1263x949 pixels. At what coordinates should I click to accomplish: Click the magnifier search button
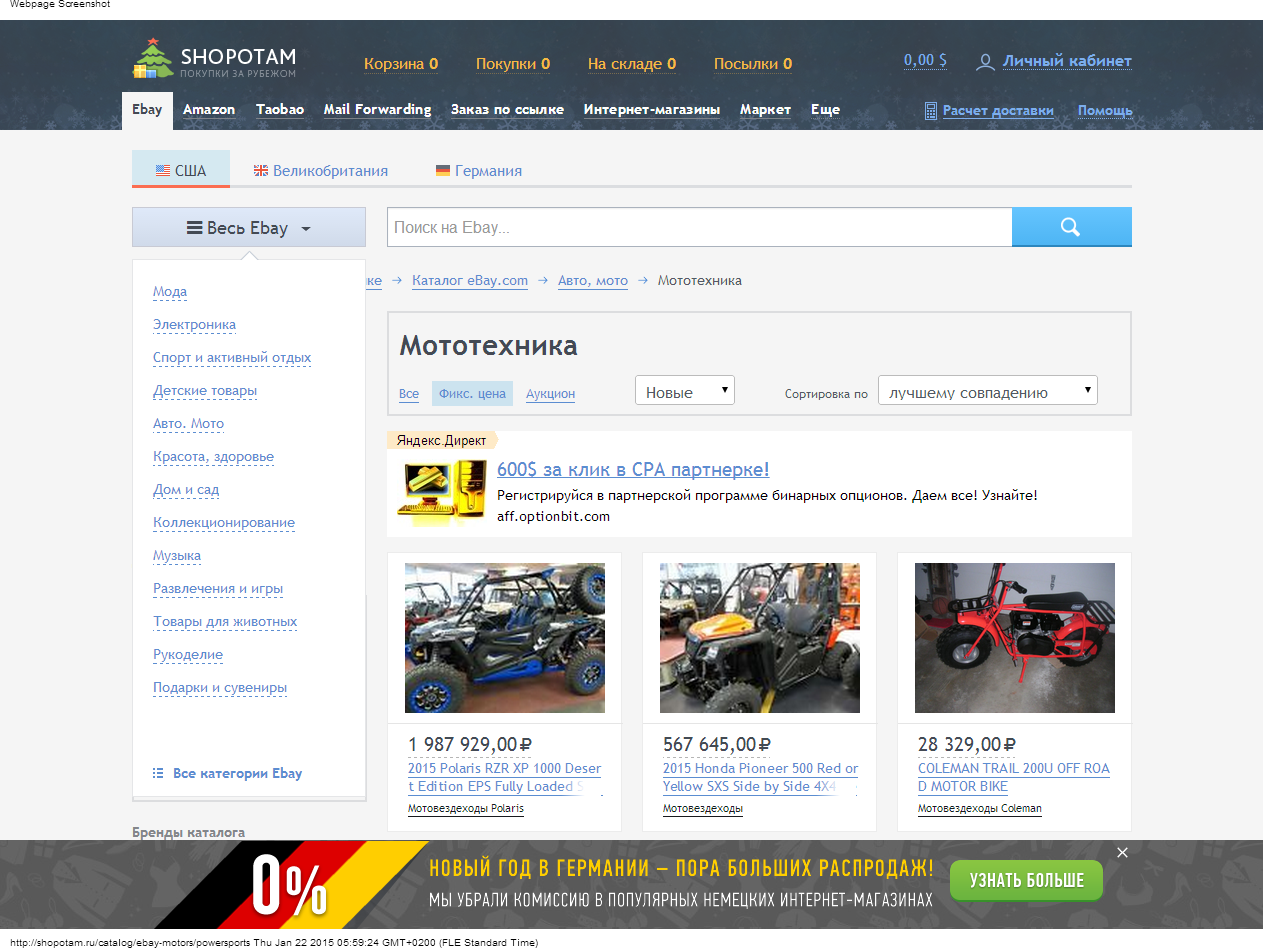tap(1071, 227)
